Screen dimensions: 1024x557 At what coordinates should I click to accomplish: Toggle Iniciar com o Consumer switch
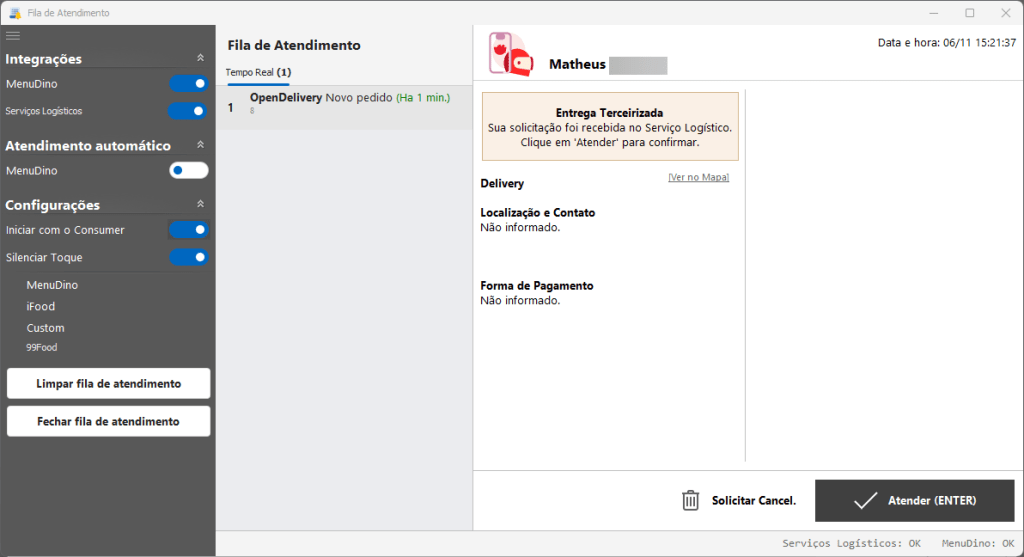188,230
